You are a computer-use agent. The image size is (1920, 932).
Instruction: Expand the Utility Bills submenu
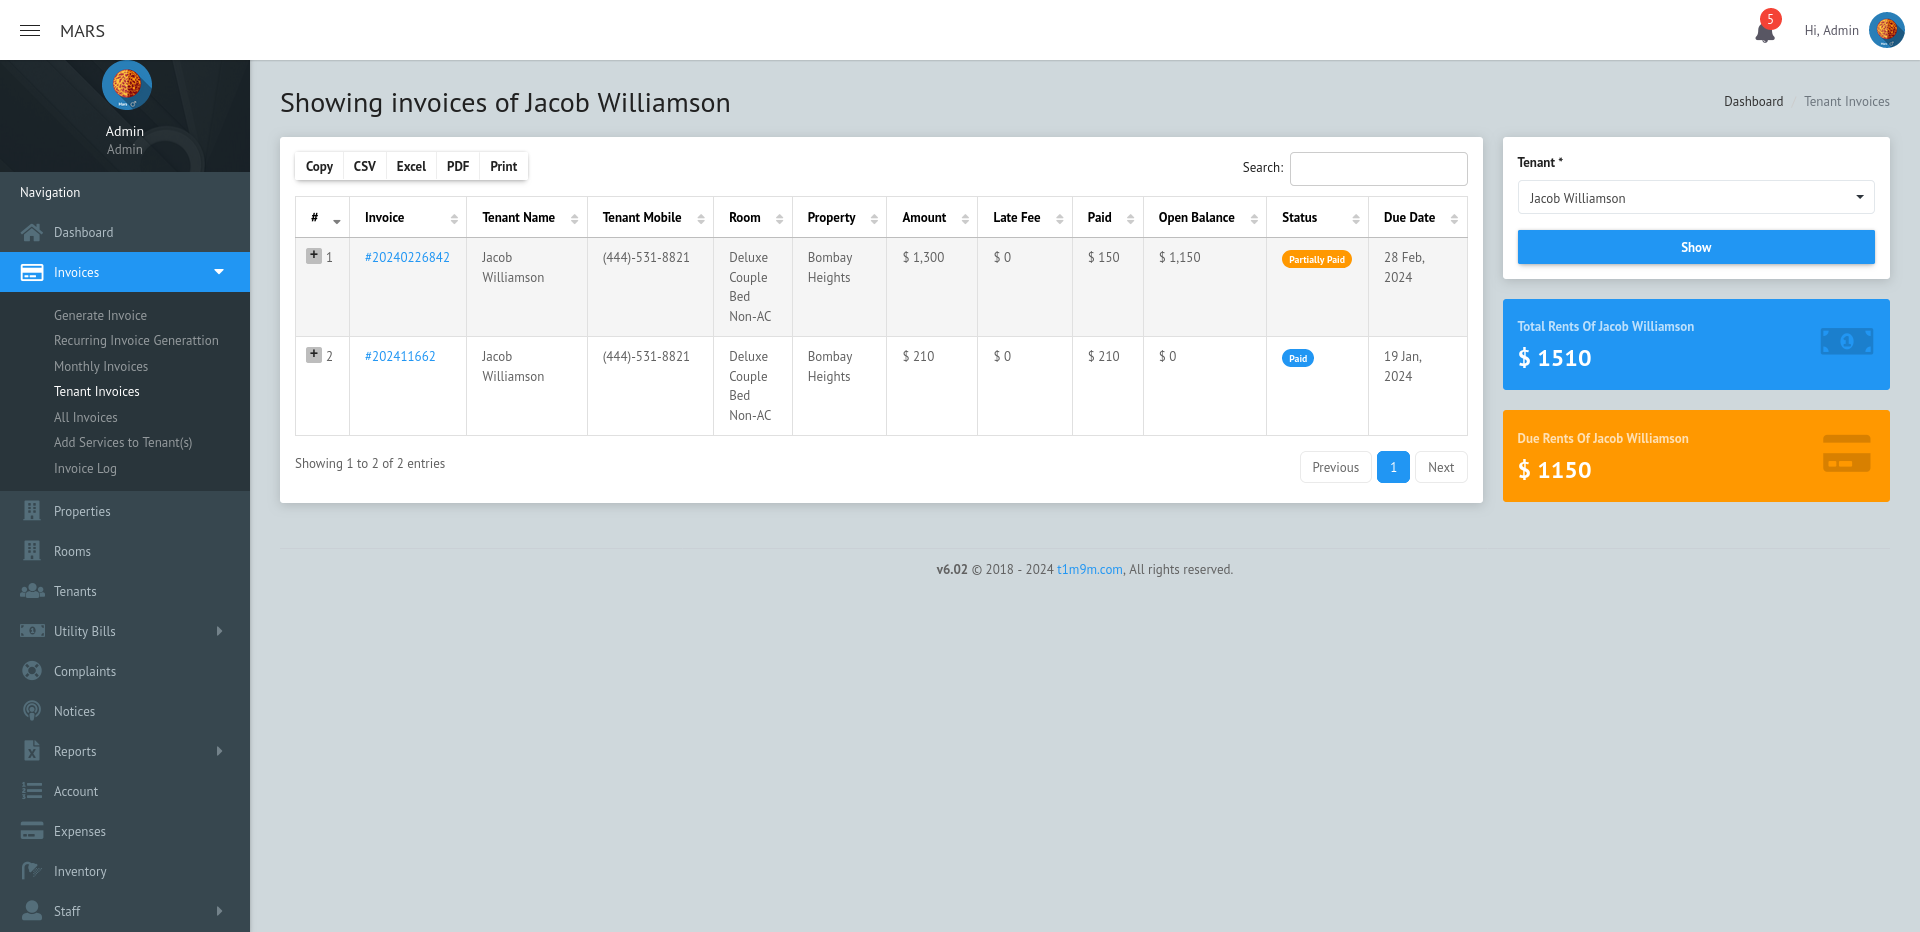219,631
